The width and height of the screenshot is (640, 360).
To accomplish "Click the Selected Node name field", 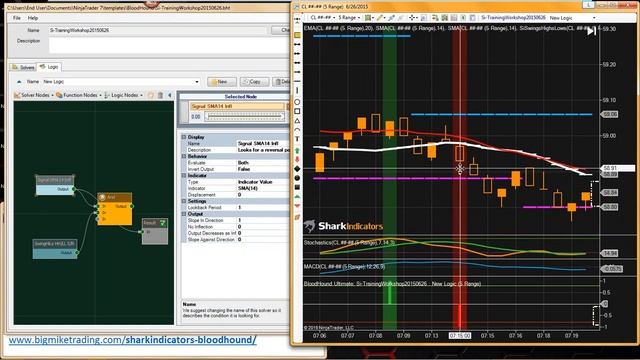I will pos(237,106).
